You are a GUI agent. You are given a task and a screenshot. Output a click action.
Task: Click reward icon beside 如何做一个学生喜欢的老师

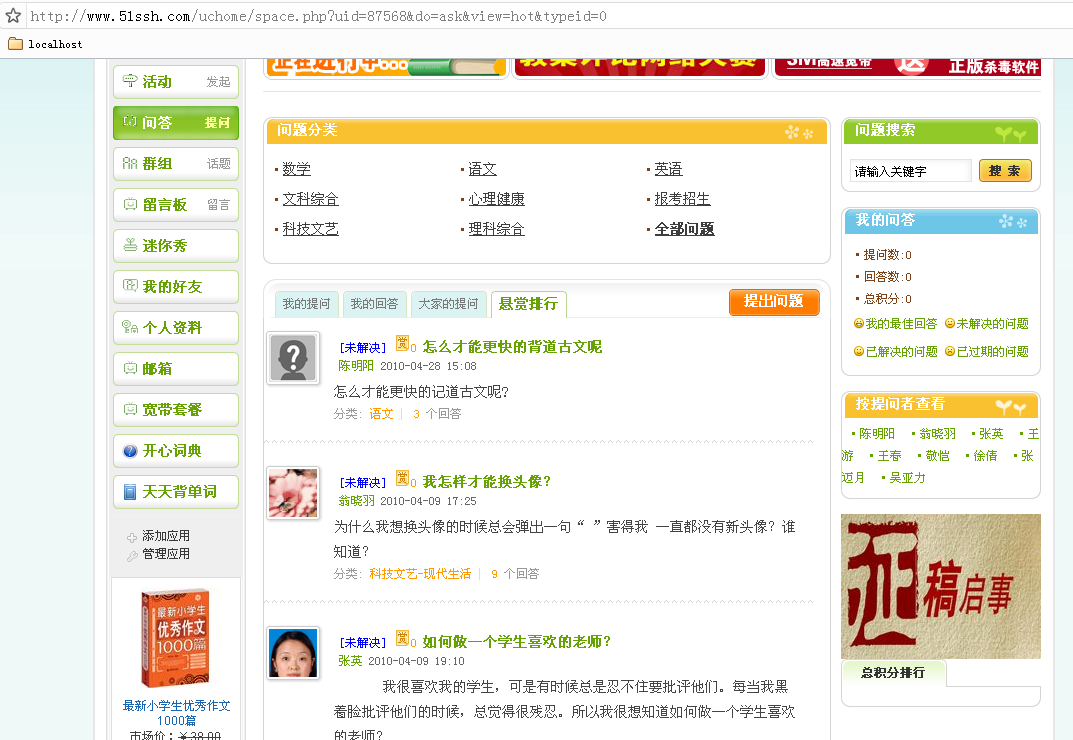coord(402,638)
